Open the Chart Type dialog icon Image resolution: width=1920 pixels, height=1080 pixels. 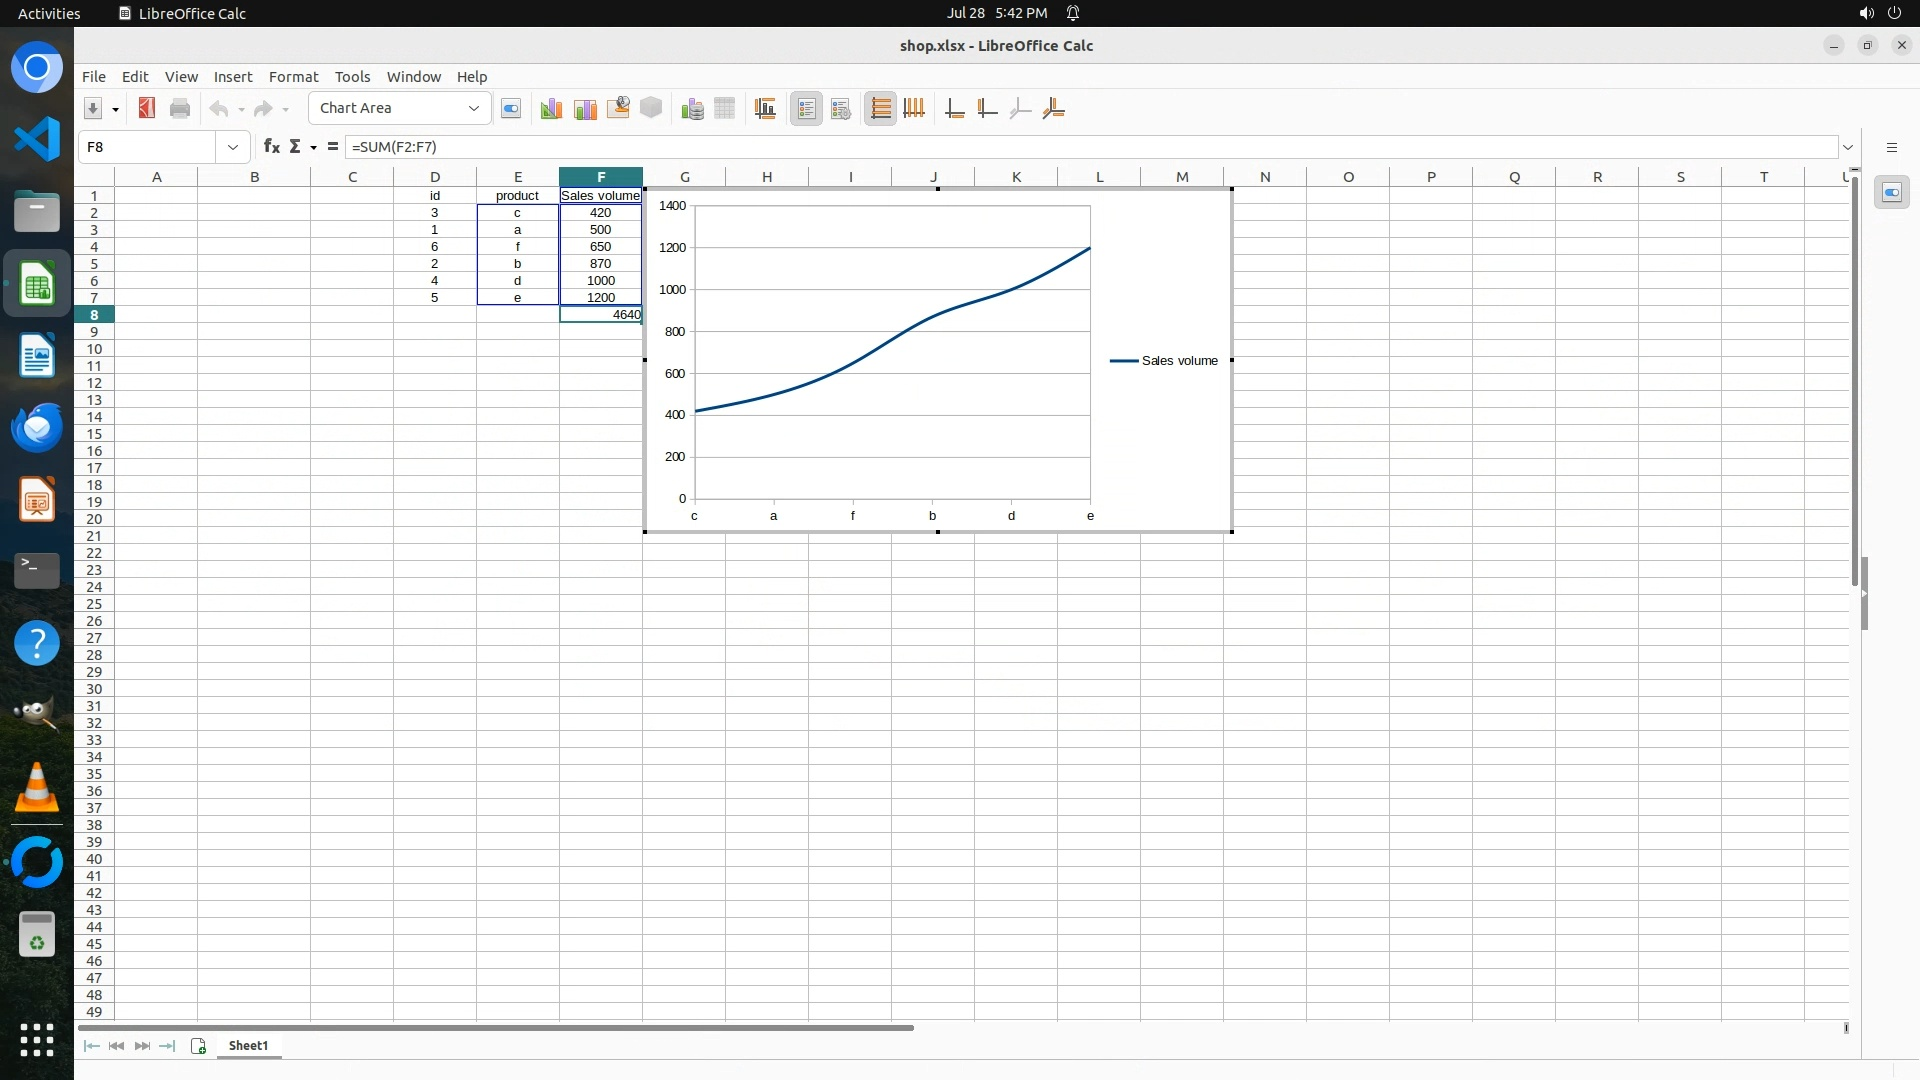550,109
